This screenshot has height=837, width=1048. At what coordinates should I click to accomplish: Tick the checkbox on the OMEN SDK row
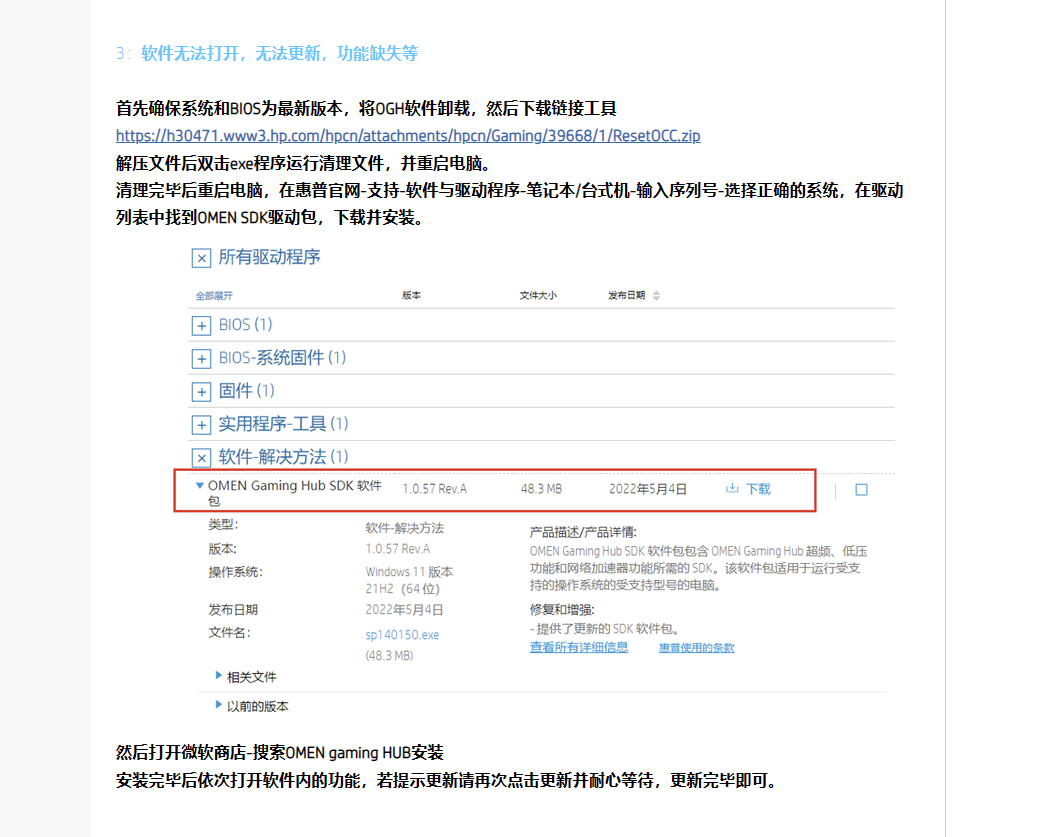861,490
